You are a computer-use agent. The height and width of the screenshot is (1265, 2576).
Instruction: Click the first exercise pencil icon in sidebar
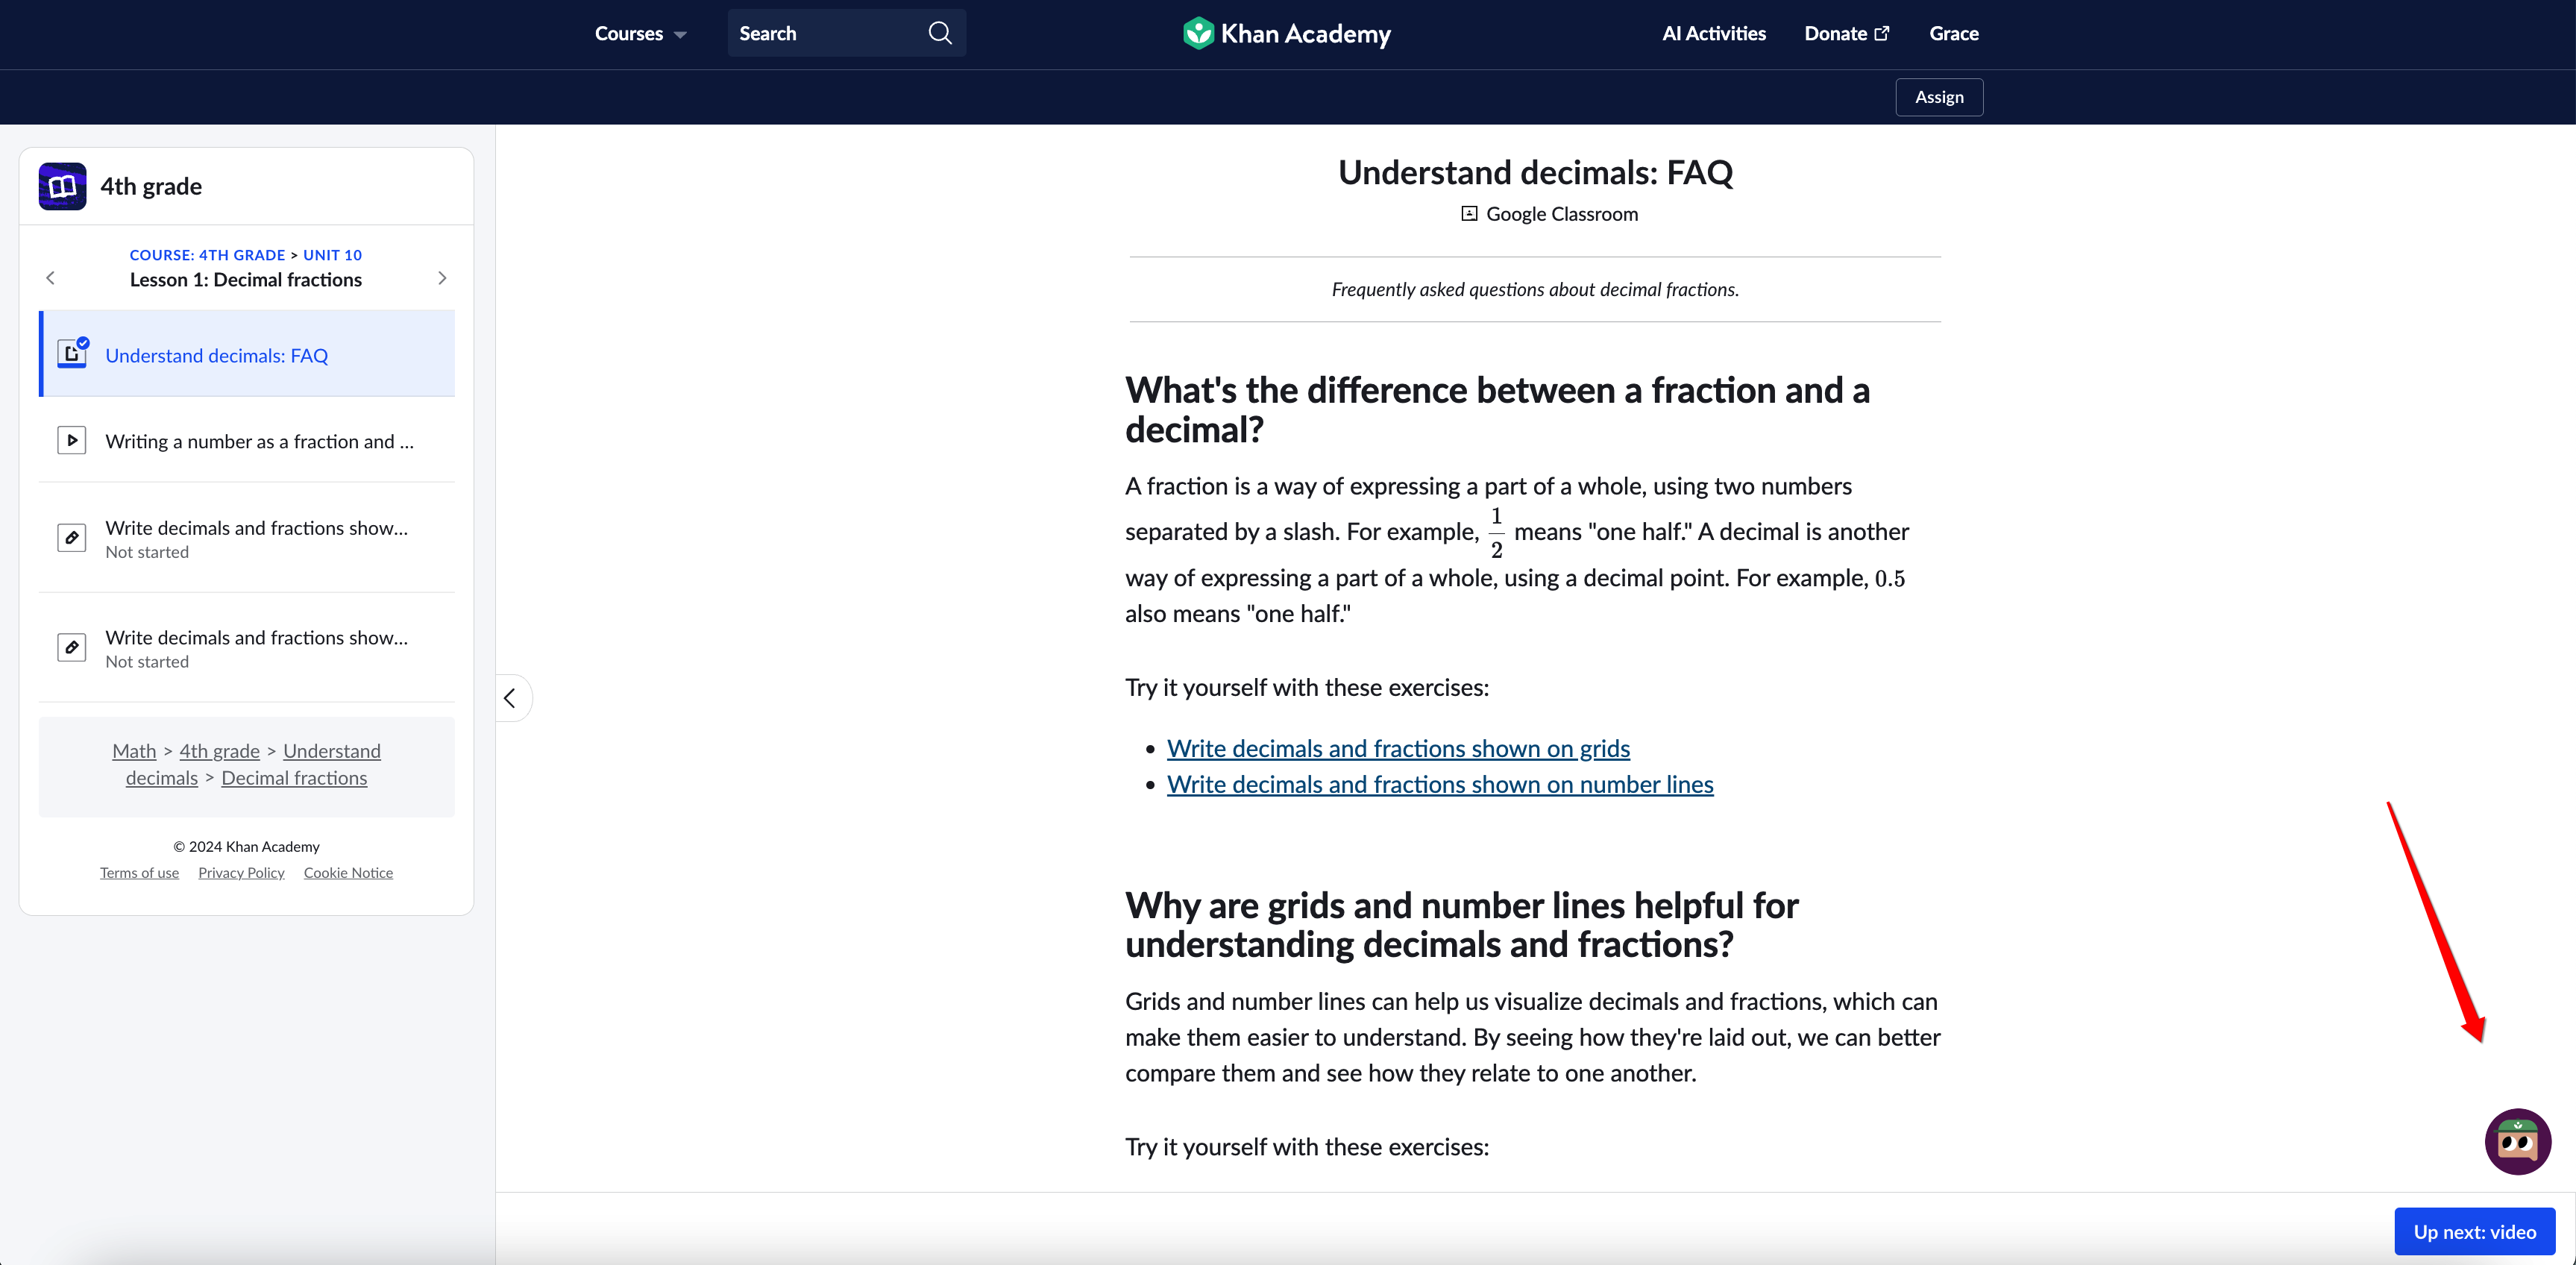pos(72,537)
